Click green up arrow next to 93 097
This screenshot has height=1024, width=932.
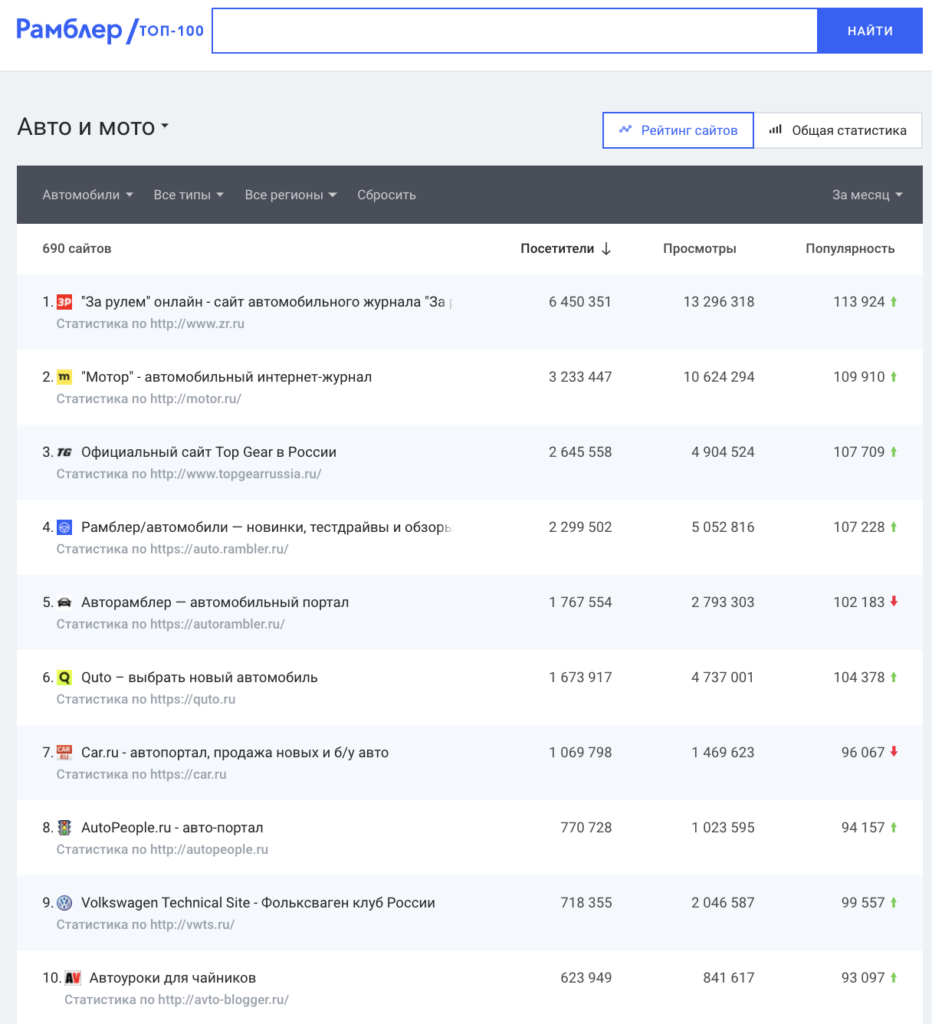[x=893, y=978]
